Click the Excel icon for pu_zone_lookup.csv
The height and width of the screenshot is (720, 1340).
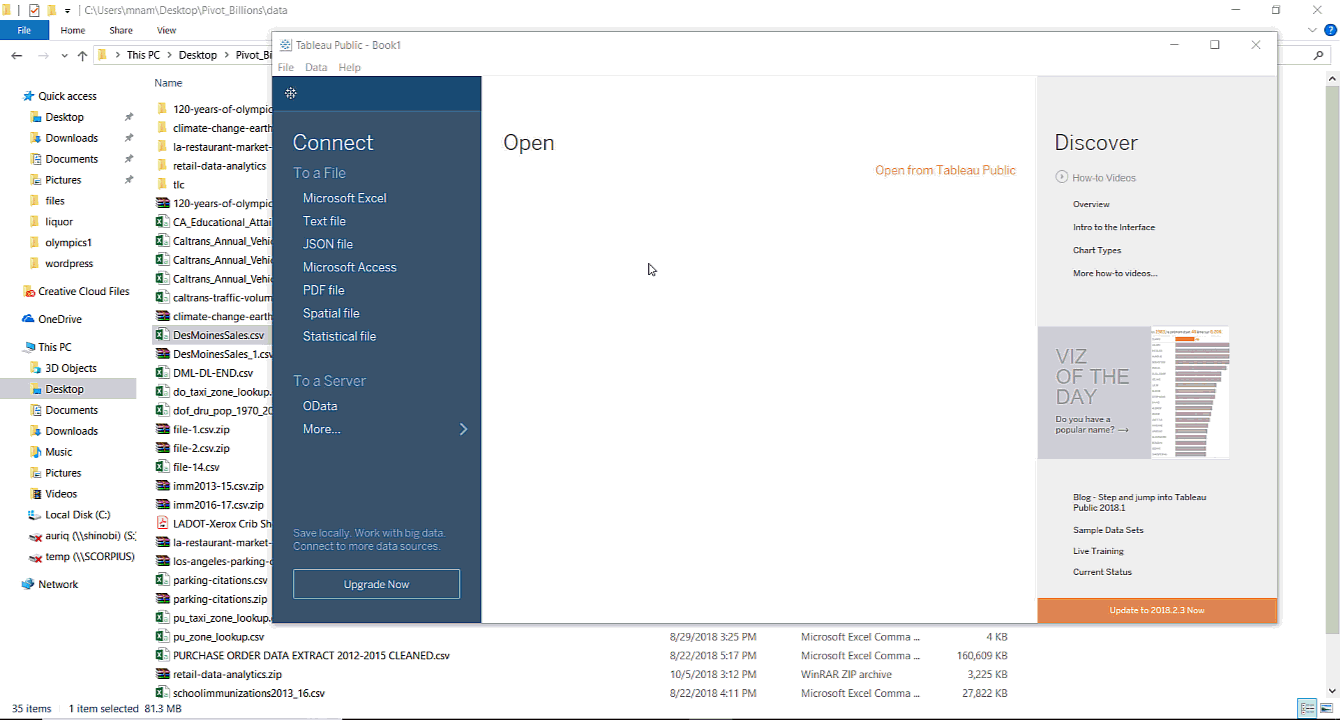tap(162, 636)
